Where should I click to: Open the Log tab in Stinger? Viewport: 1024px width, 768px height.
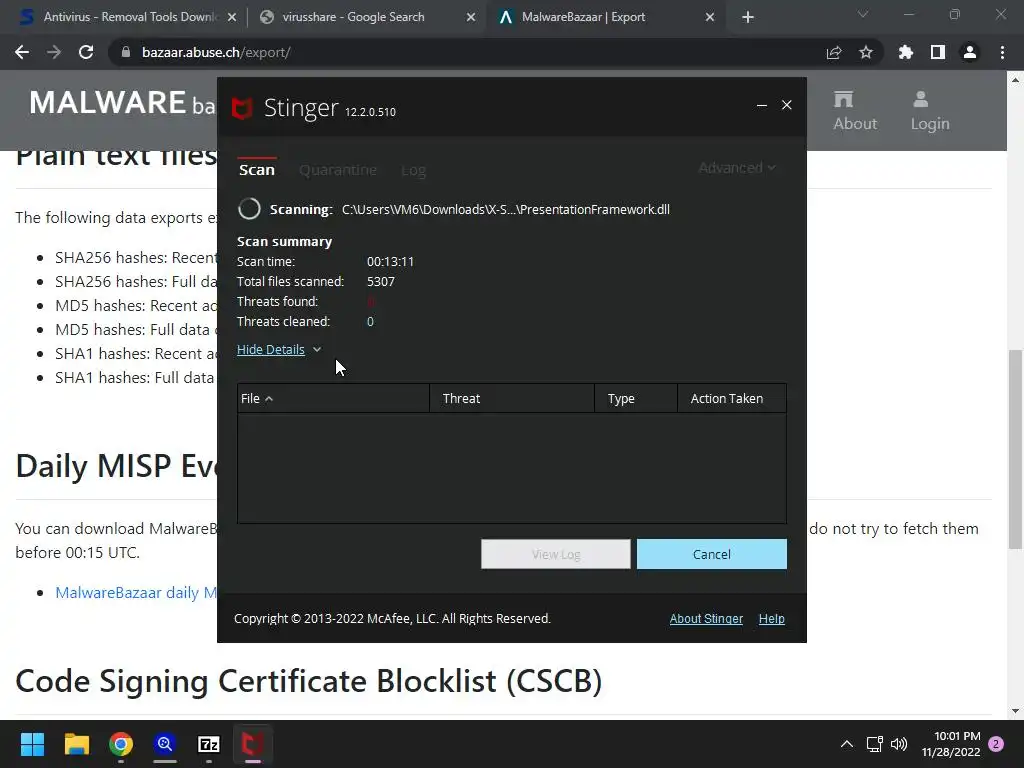click(x=413, y=170)
